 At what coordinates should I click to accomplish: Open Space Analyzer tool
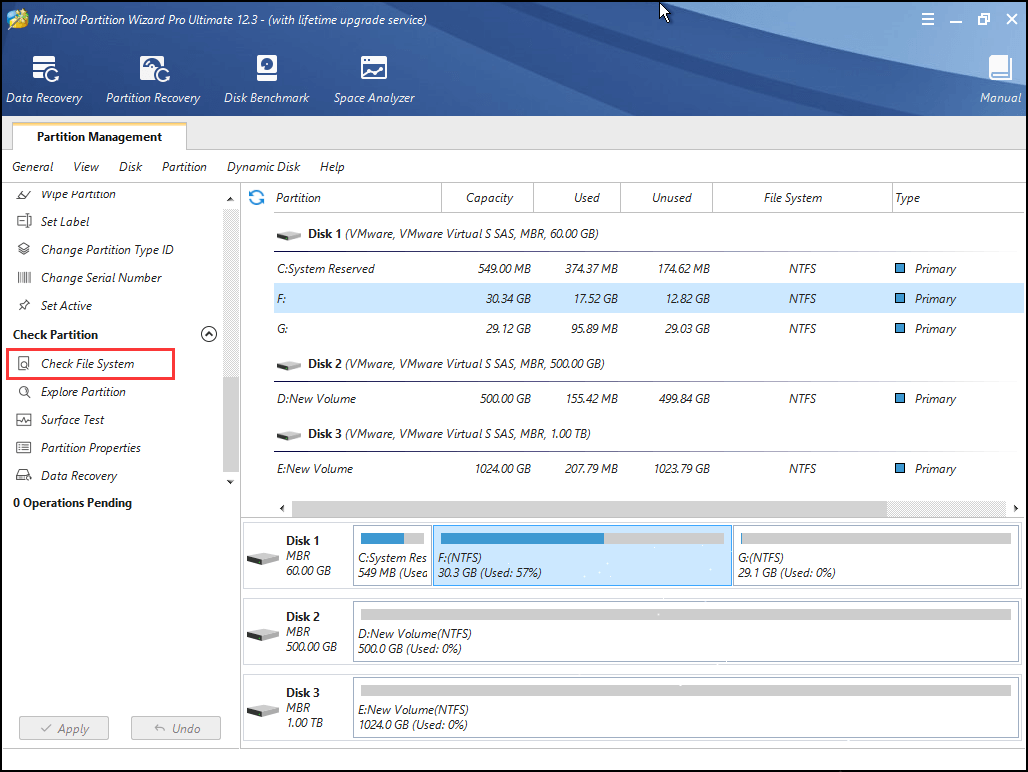[374, 79]
